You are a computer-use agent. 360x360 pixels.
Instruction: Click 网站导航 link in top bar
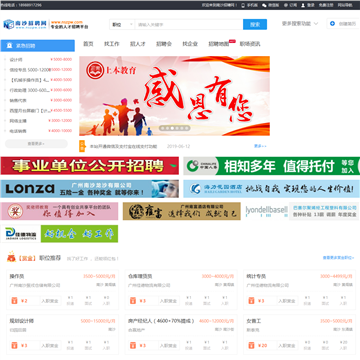pos(345,5)
